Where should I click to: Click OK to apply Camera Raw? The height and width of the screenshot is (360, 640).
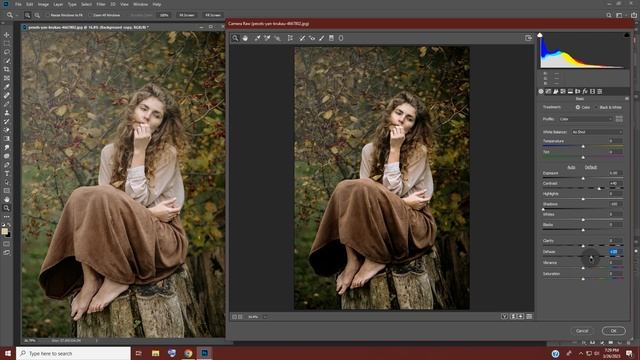613,331
